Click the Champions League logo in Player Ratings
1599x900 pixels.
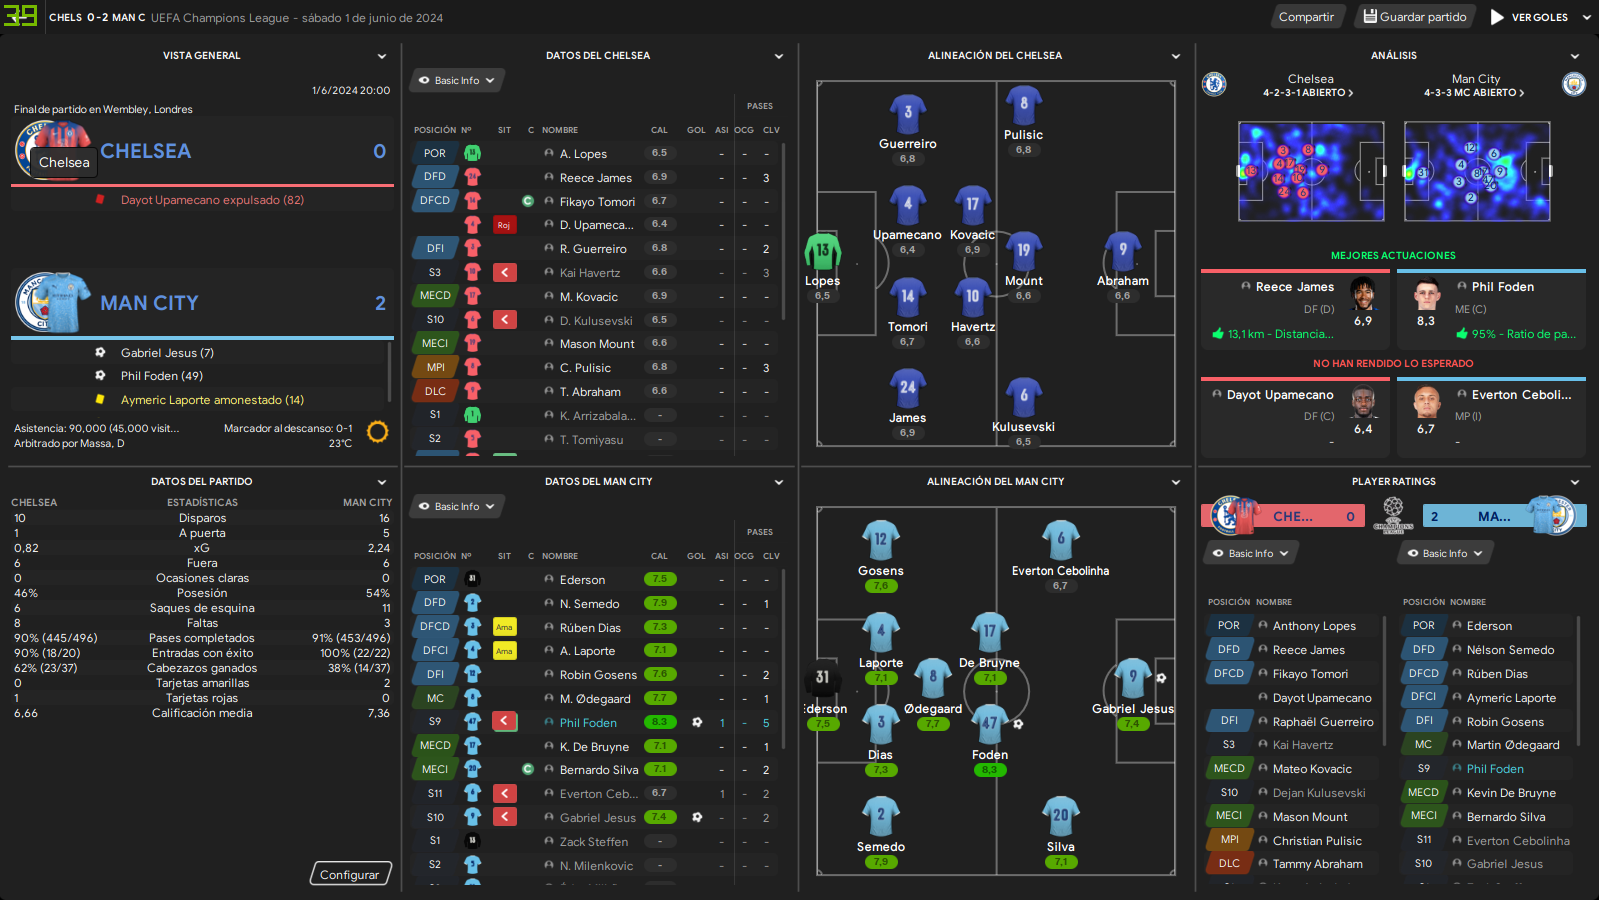pyautogui.click(x=1393, y=516)
